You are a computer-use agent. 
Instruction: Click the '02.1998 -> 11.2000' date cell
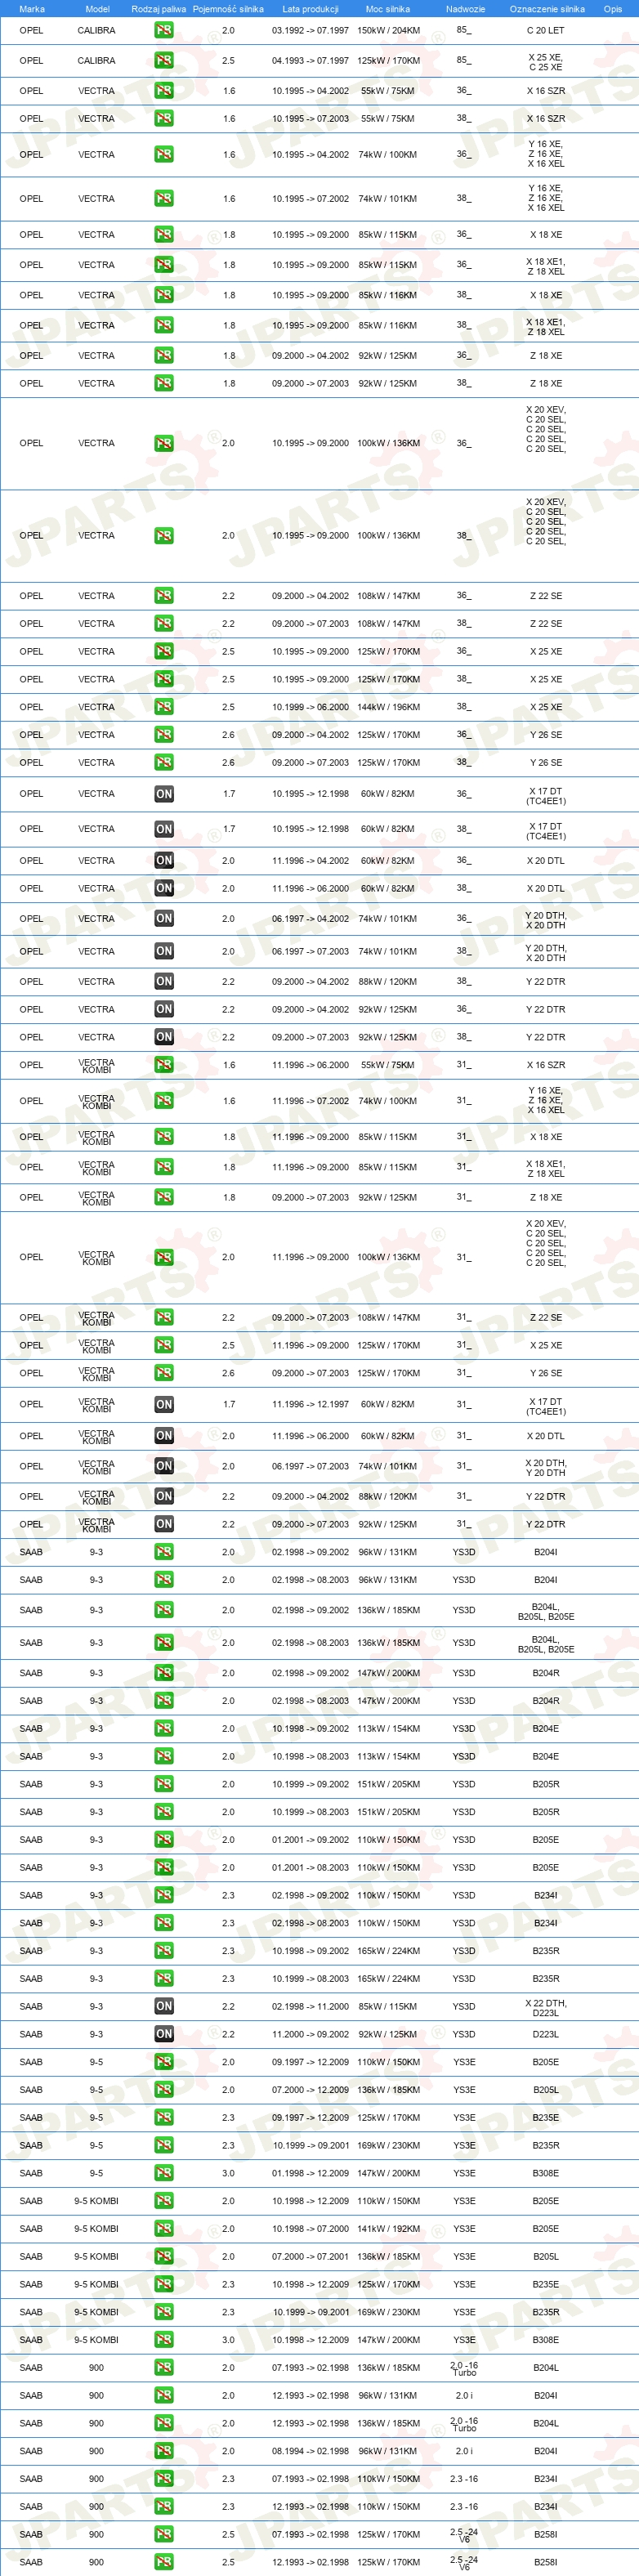311,2006
